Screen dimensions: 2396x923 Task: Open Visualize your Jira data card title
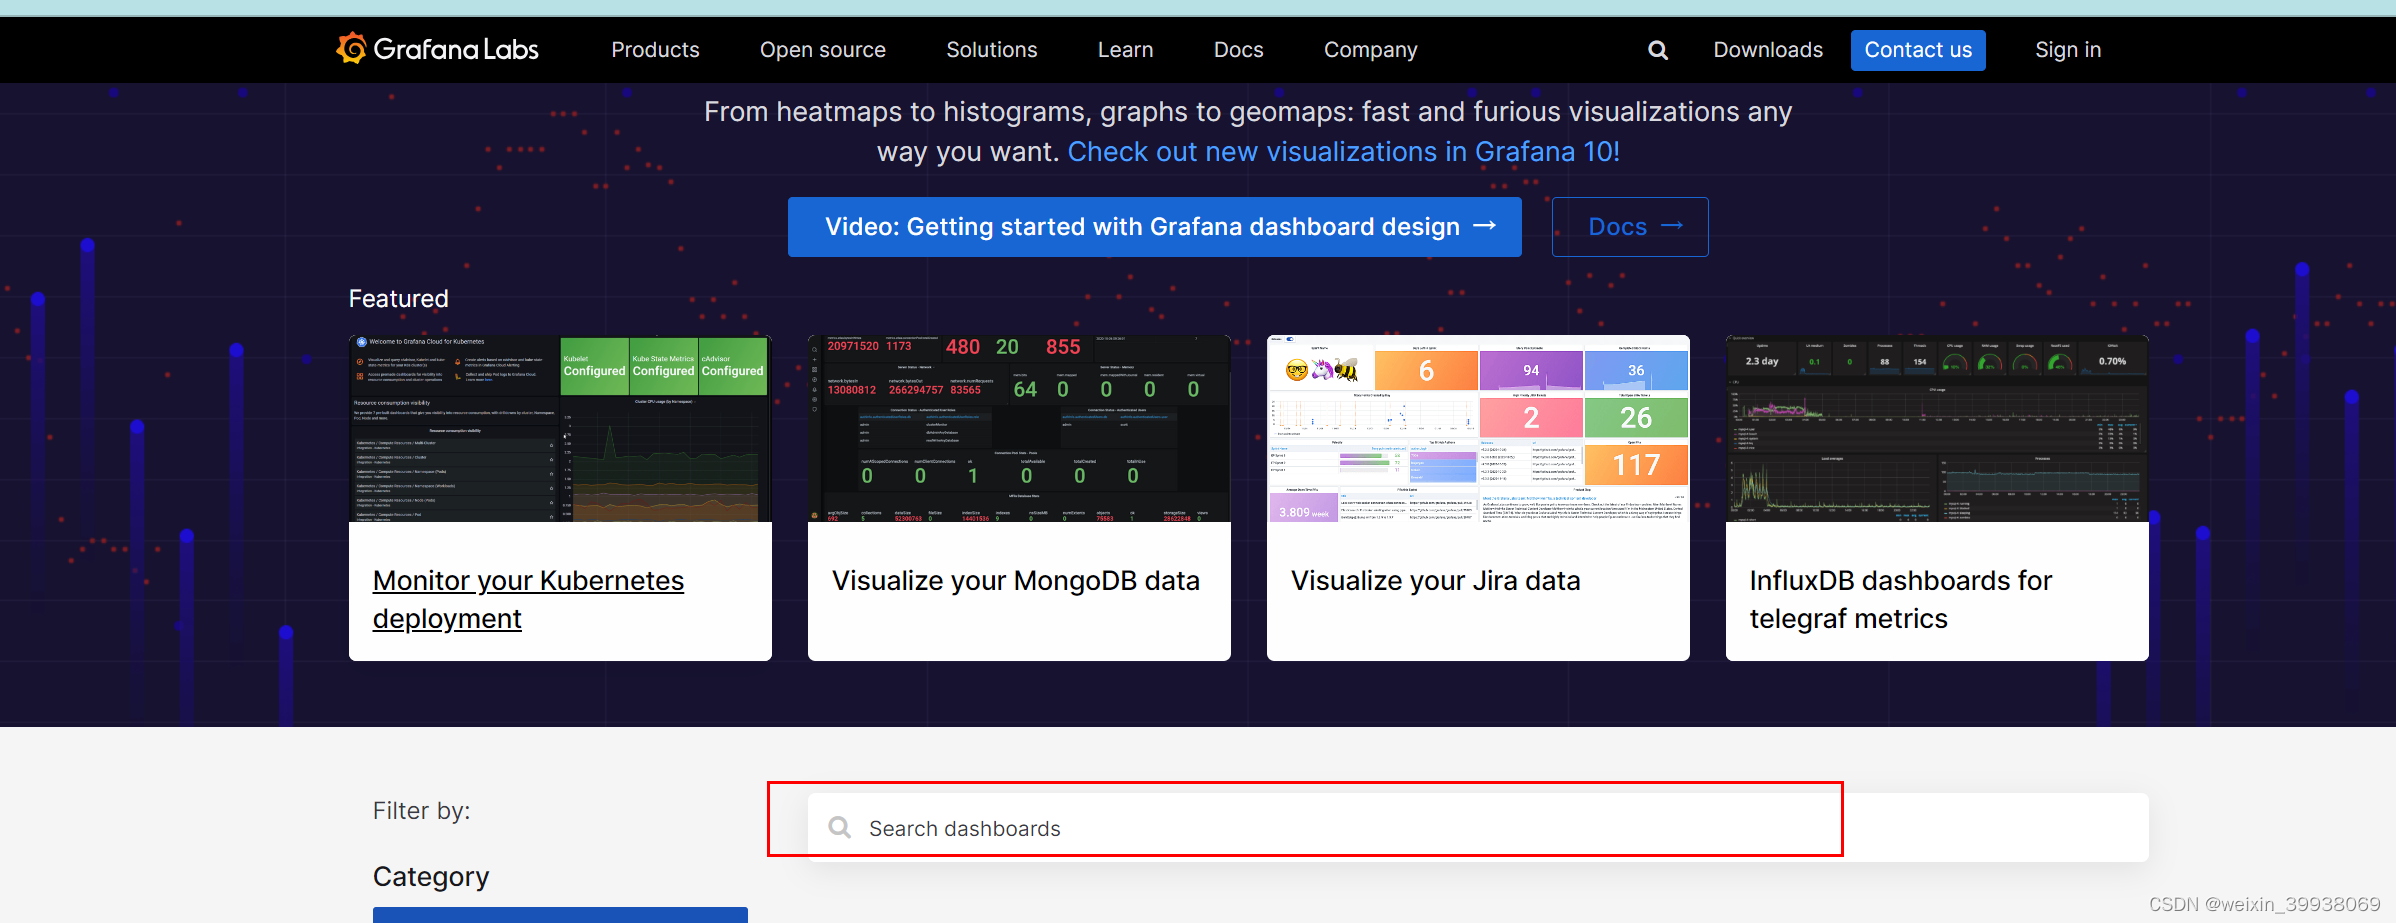(x=1435, y=581)
